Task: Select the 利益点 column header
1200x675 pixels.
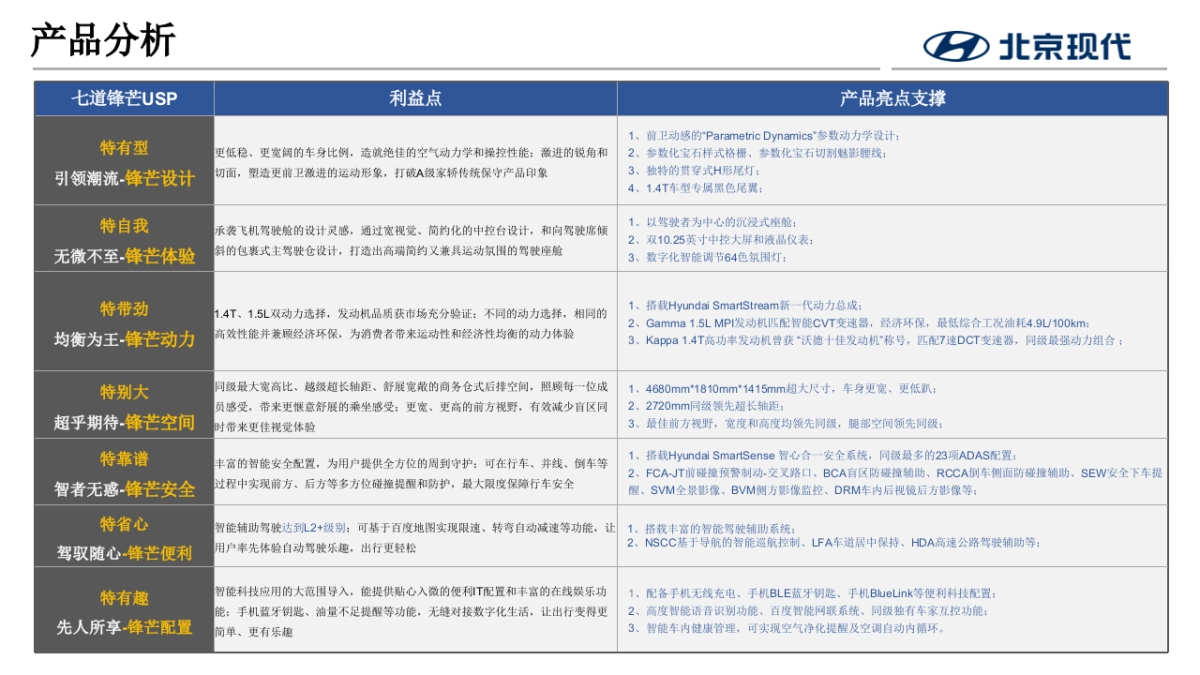Action: coord(416,98)
